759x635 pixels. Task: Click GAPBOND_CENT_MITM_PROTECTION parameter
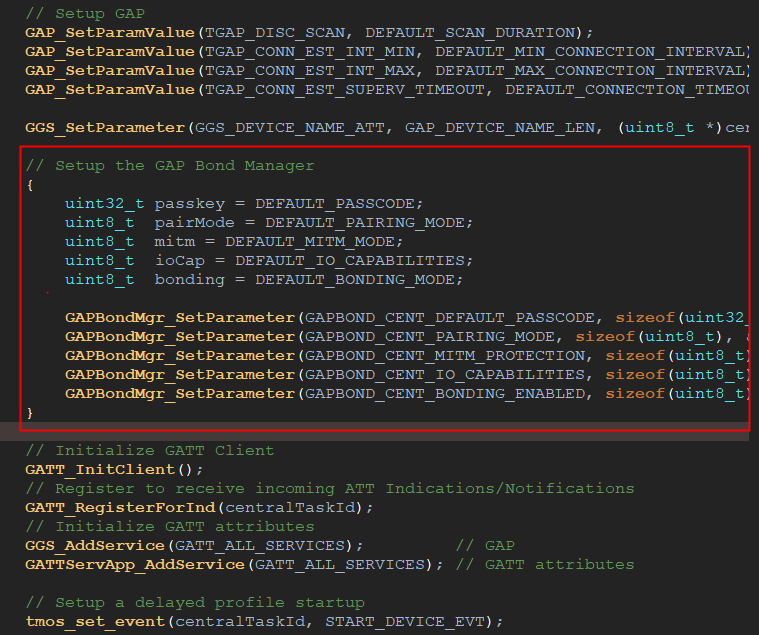[445, 355]
